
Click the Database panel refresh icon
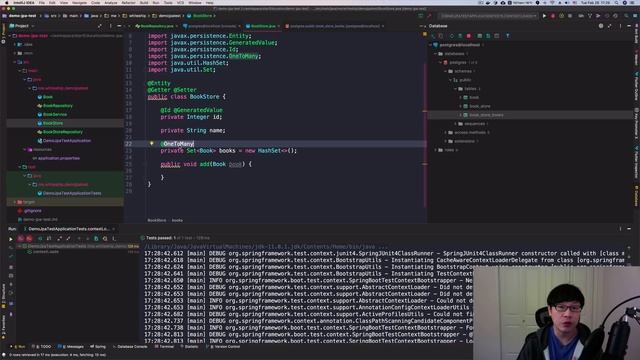tap(451, 36)
